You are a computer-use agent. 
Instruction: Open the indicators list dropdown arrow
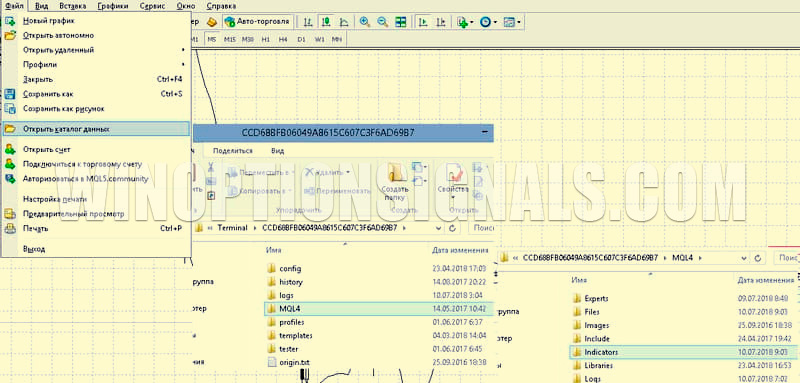(472, 22)
